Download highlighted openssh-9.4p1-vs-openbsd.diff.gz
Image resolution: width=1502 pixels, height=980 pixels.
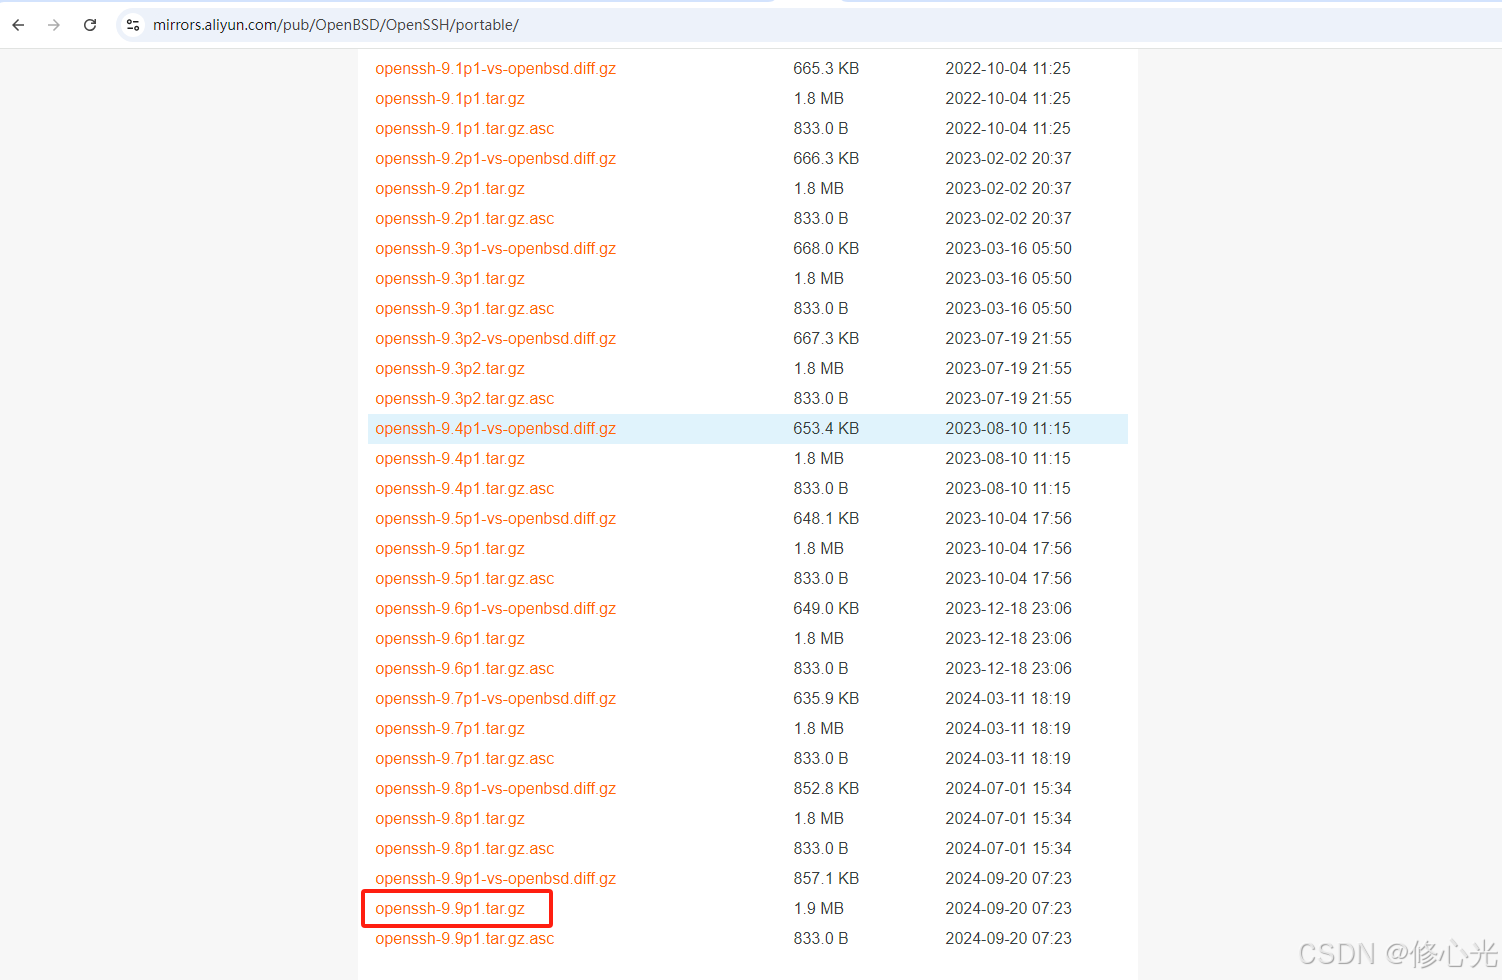[495, 428]
